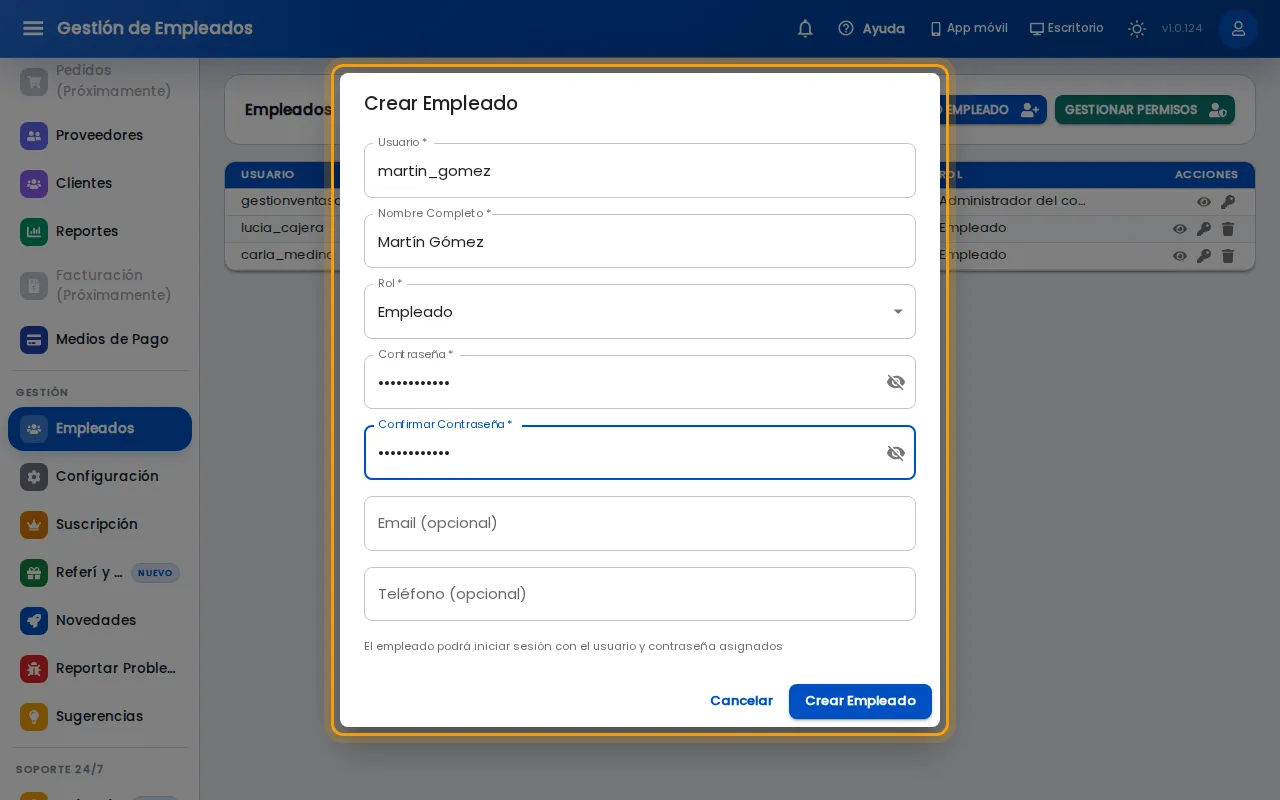Delete lucia_cajera with the trash icon
1280x800 pixels.
pos(1228,229)
